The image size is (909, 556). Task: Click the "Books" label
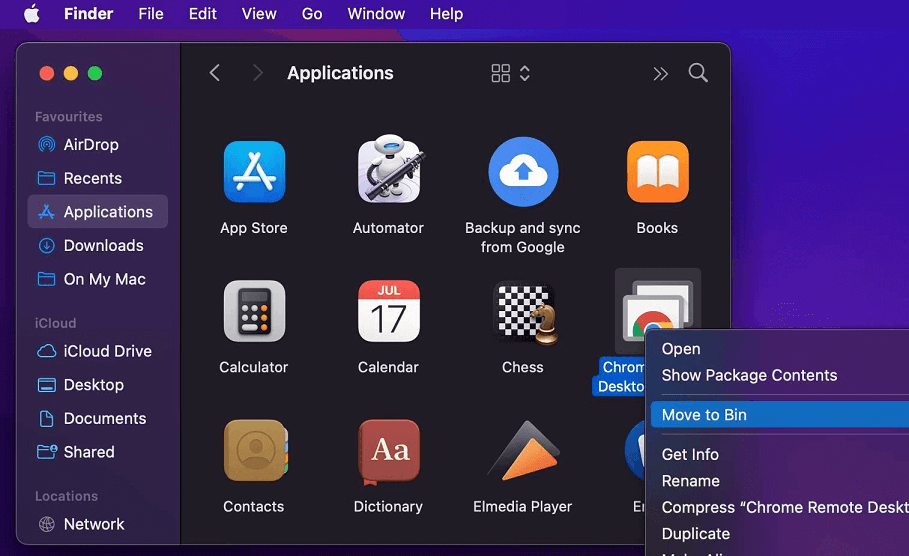(x=657, y=228)
